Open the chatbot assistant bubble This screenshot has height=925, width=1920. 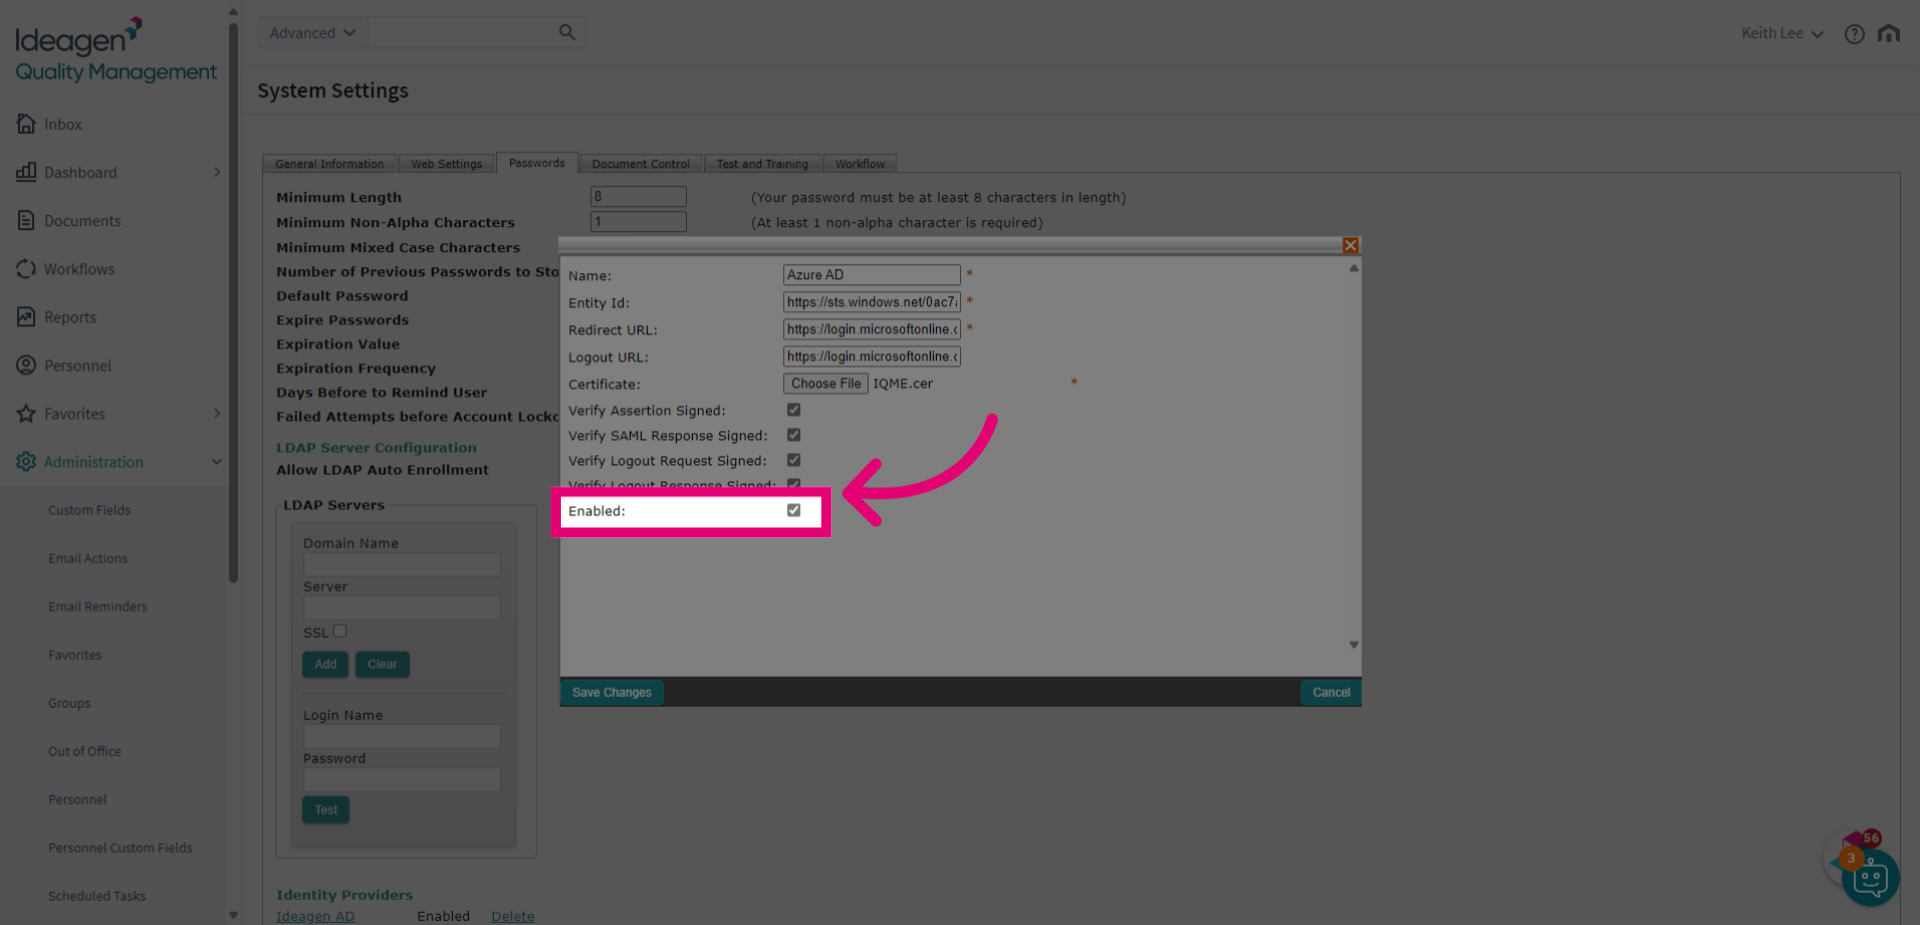coord(1868,878)
